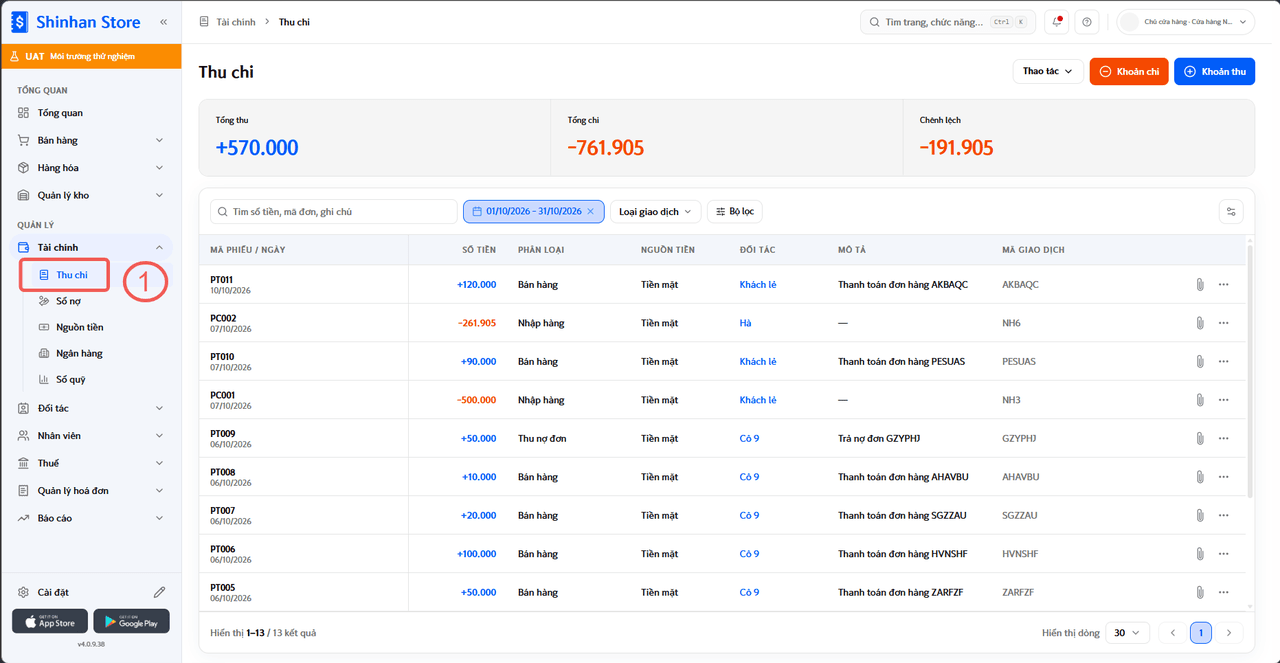Open Sổ quỹ in the sidebar
Screen dimensions: 1280x663
(x=70, y=379)
